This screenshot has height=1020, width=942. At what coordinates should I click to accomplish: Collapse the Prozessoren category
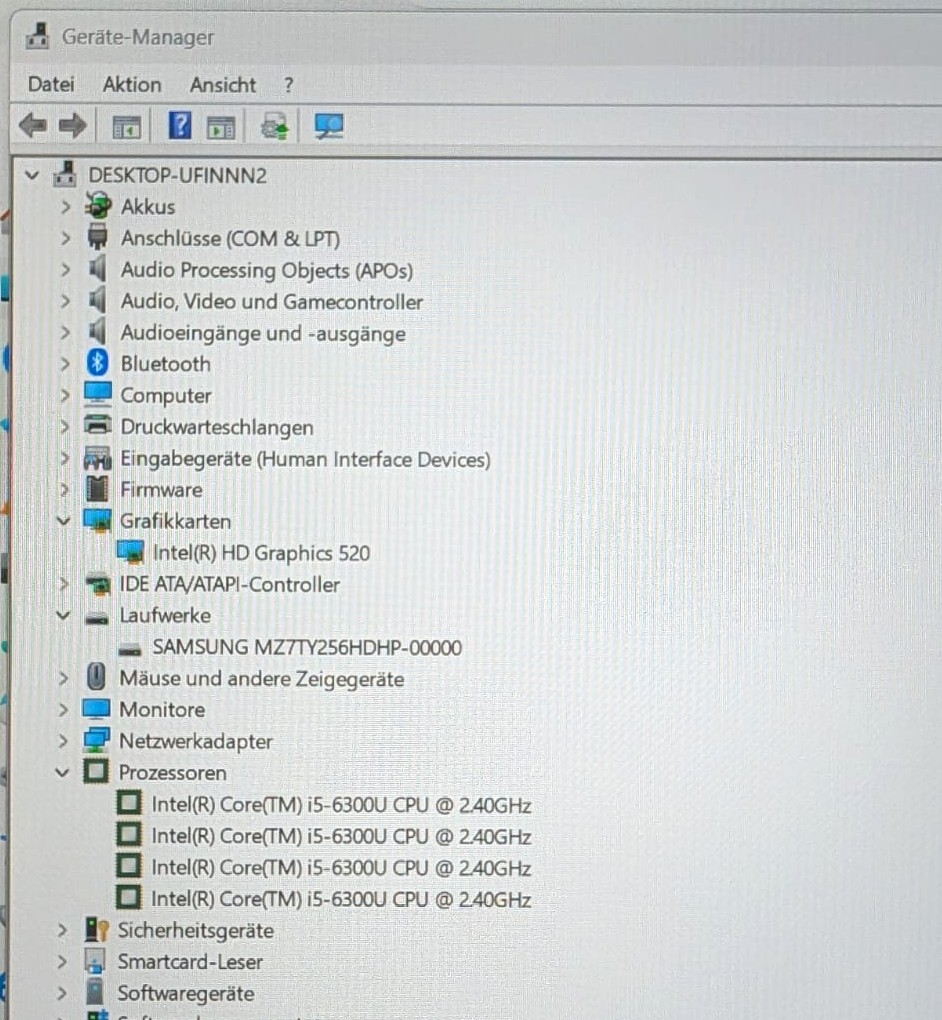[62, 772]
